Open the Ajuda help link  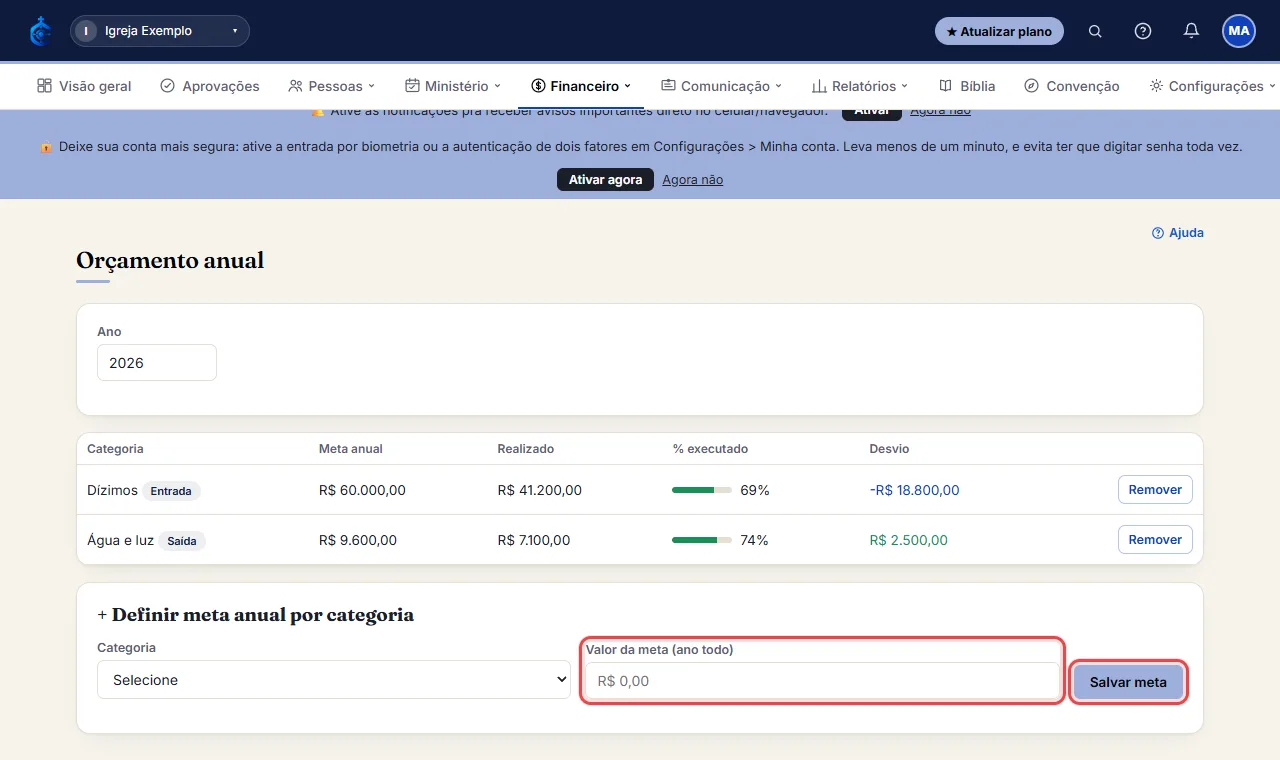pyautogui.click(x=1178, y=233)
